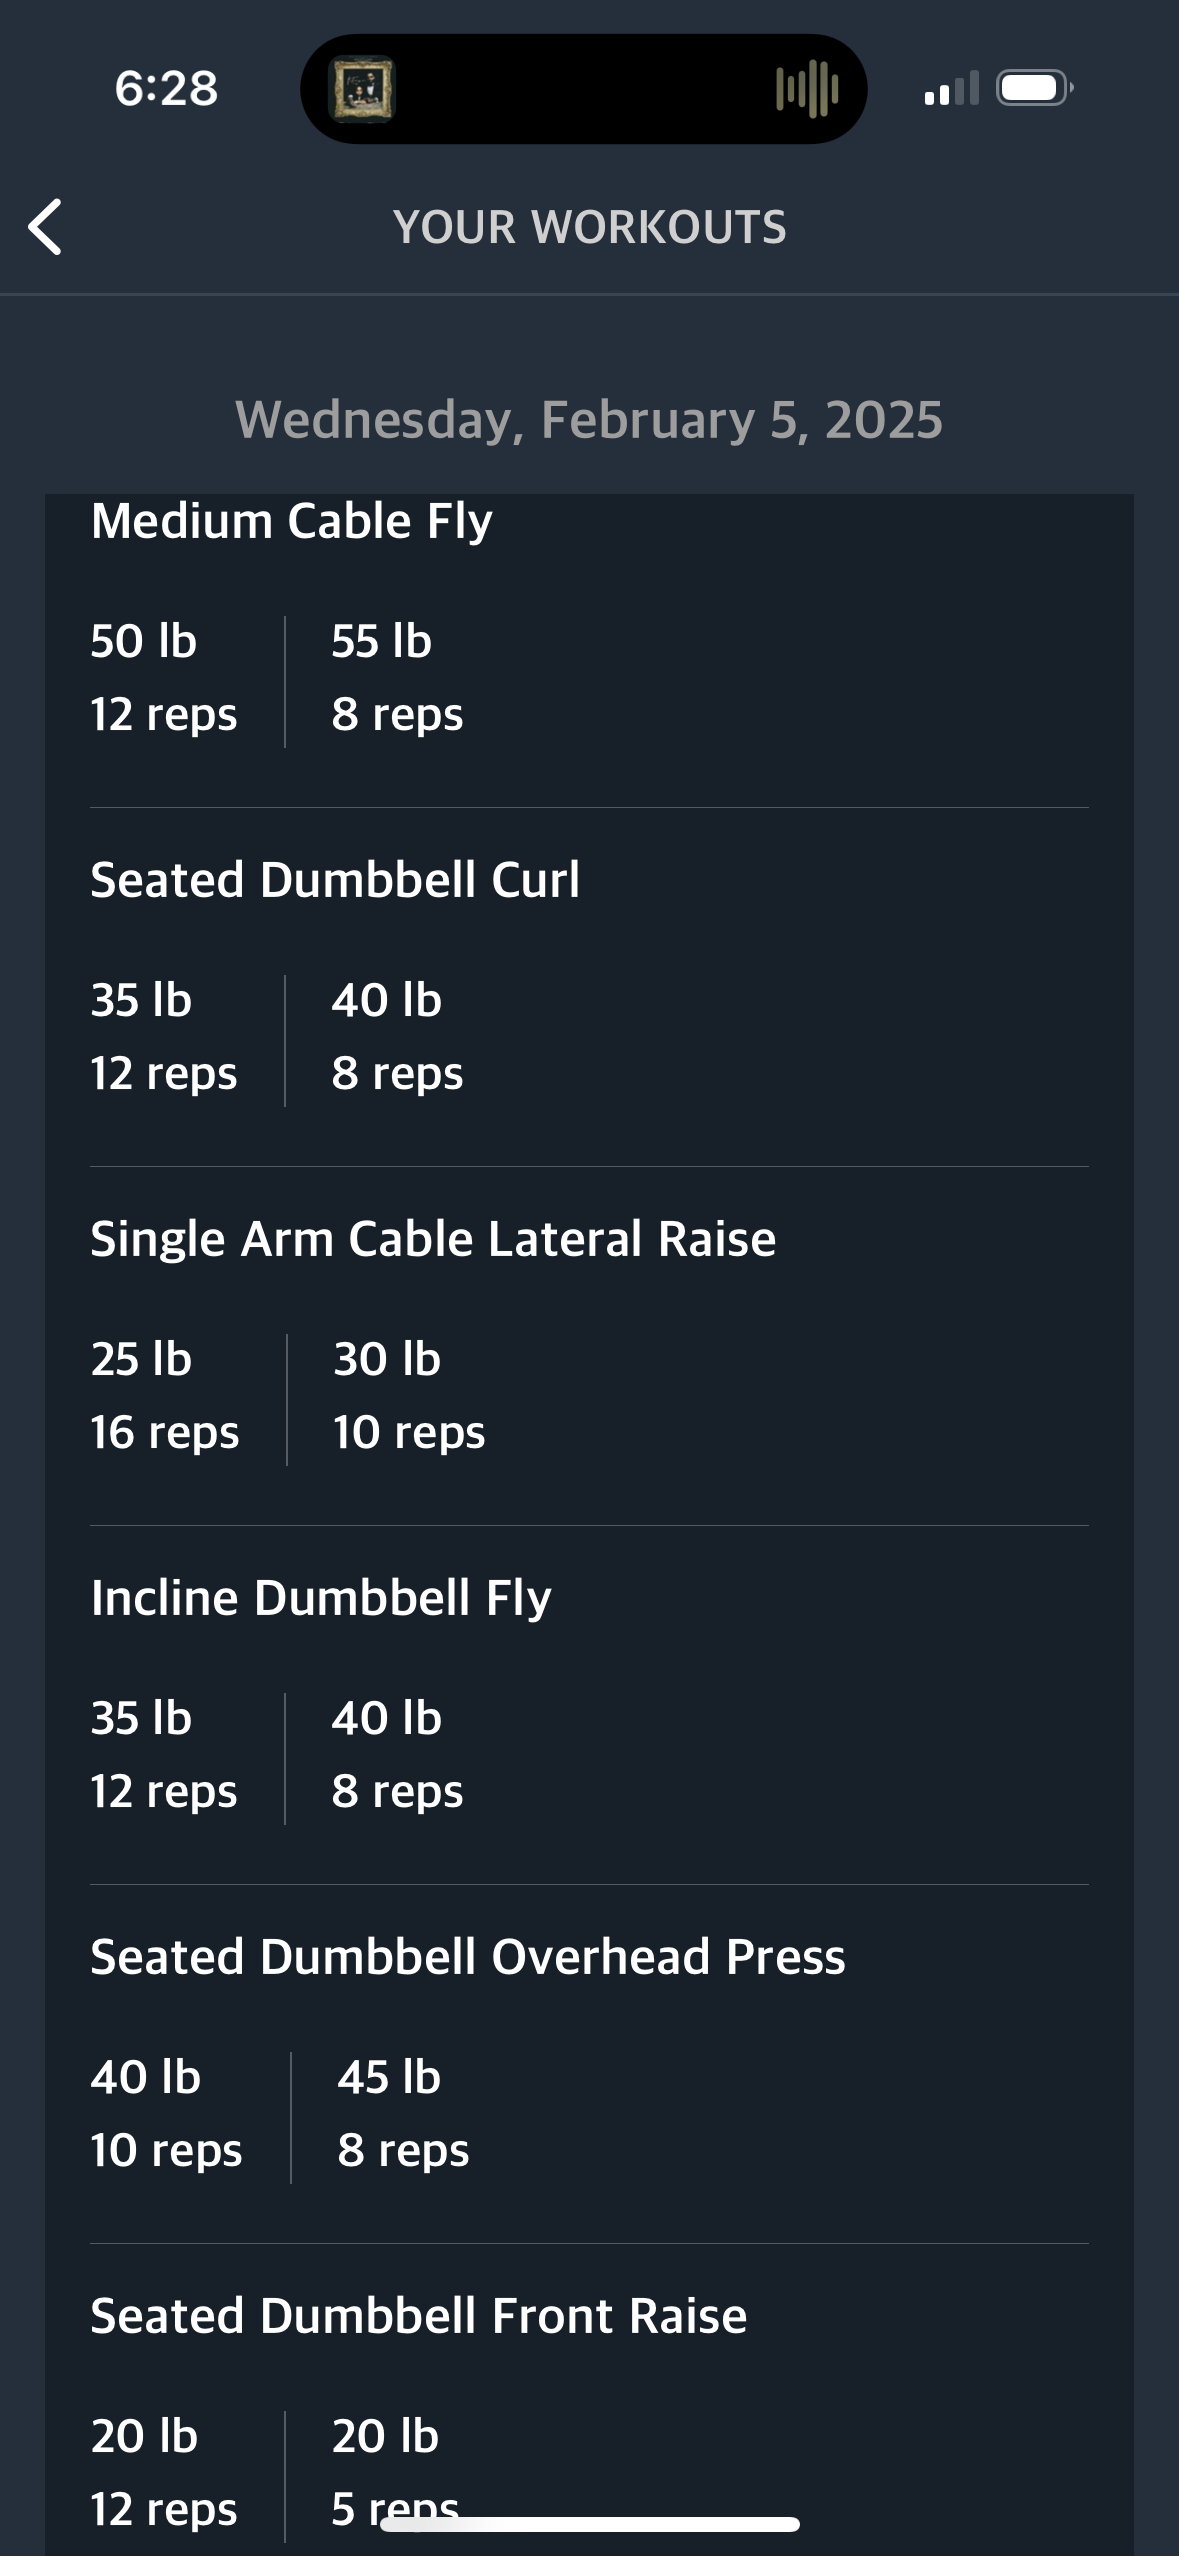Screen dimensions: 1179x2556
Task: Tap the home indicator bar at bottom
Action: coord(590,2524)
